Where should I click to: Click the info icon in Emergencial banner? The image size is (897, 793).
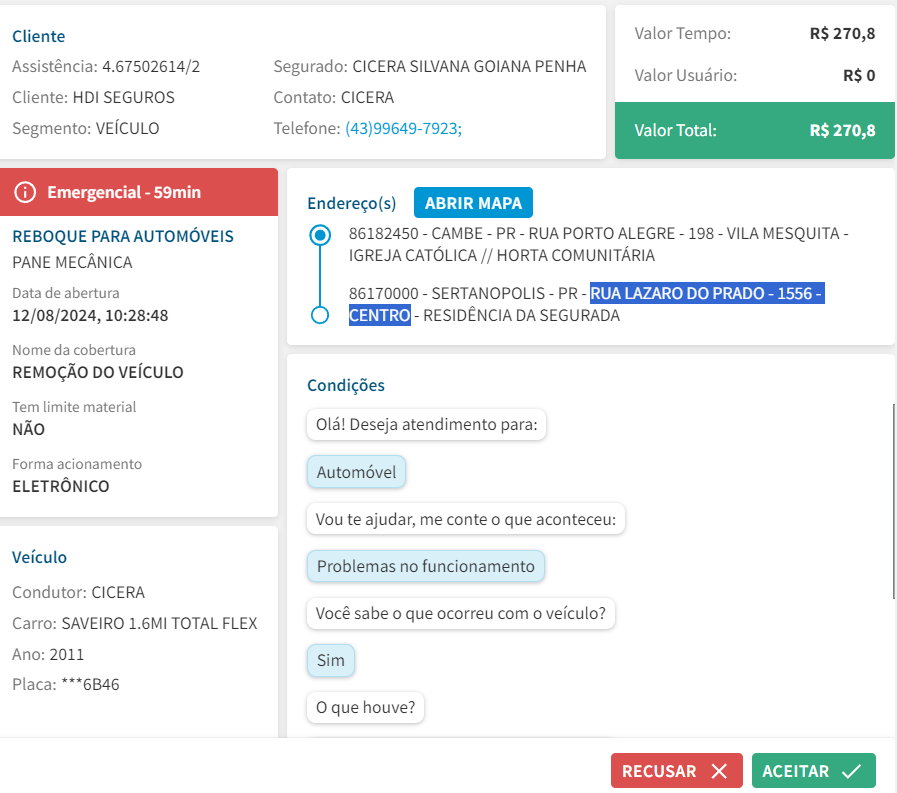(x=26, y=192)
